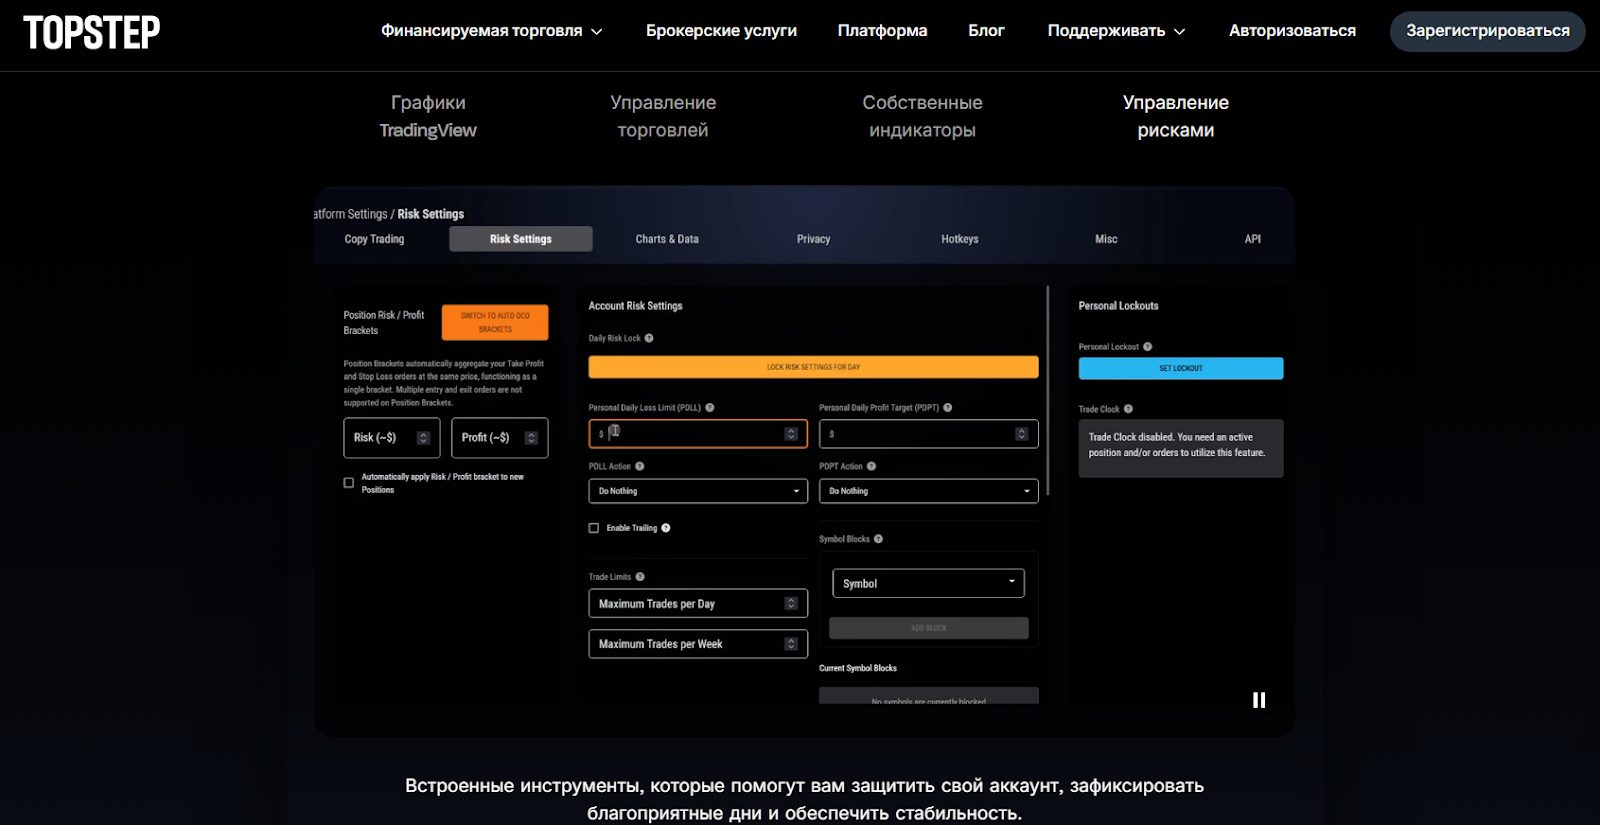This screenshot has height=825, width=1600.
Task: Switch to the Copy Trading tab
Action: [374, 239]
